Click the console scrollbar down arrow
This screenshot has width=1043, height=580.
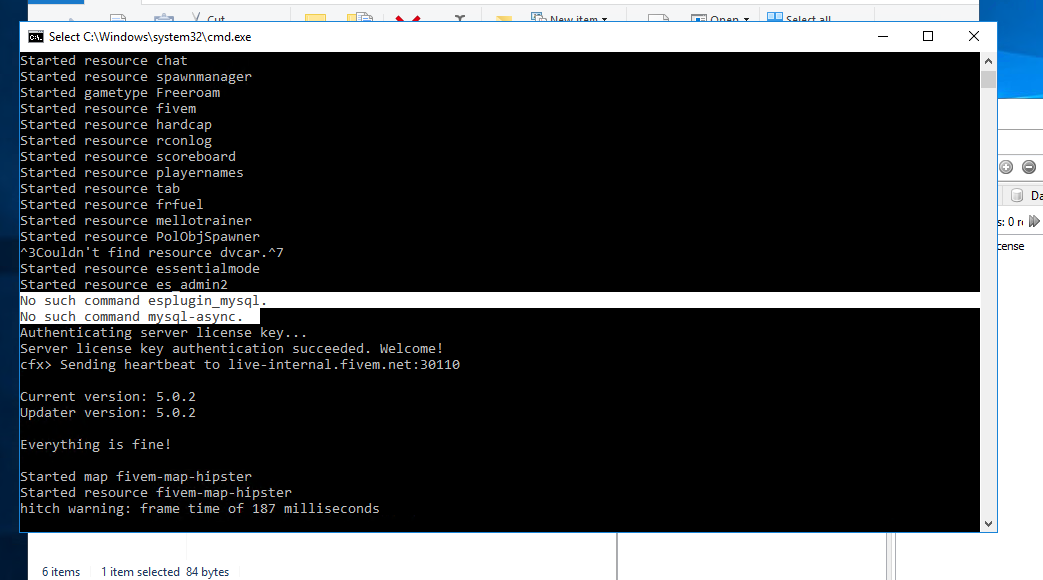coord(989,523)
